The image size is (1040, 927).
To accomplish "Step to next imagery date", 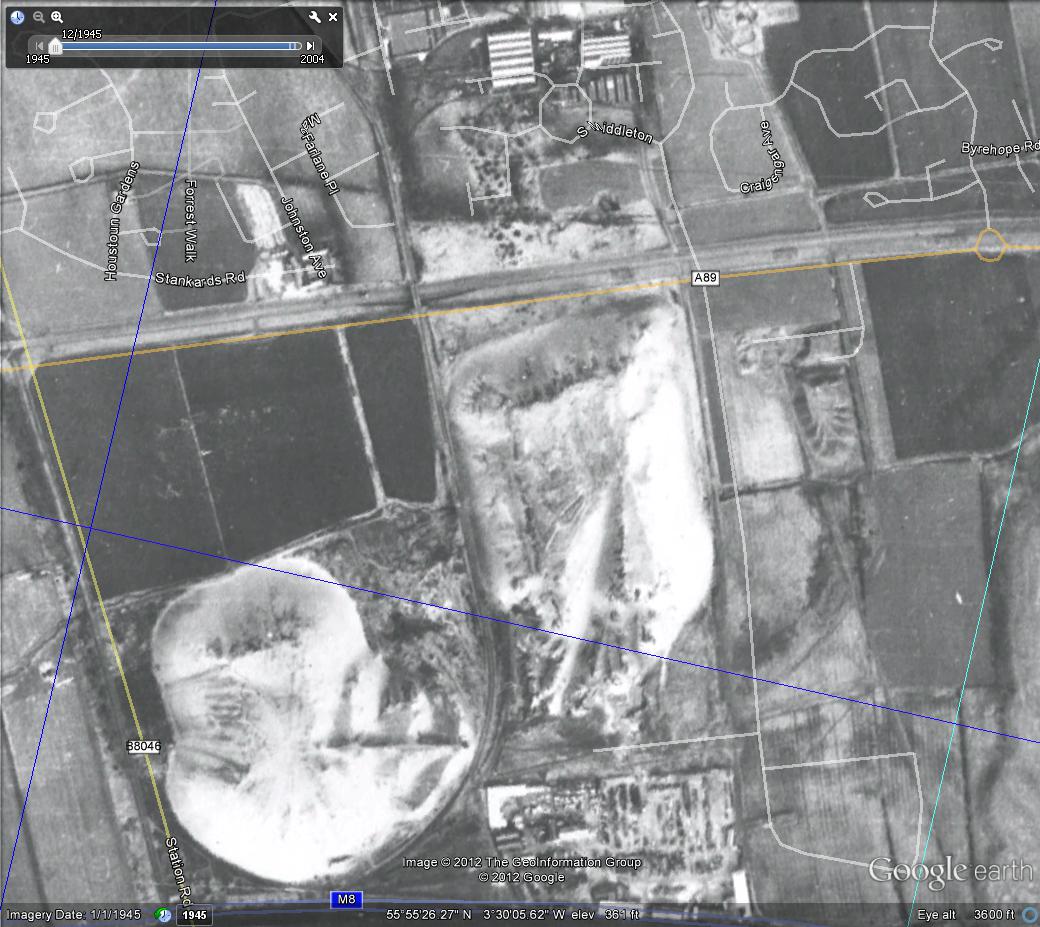I will click(311, 46).
